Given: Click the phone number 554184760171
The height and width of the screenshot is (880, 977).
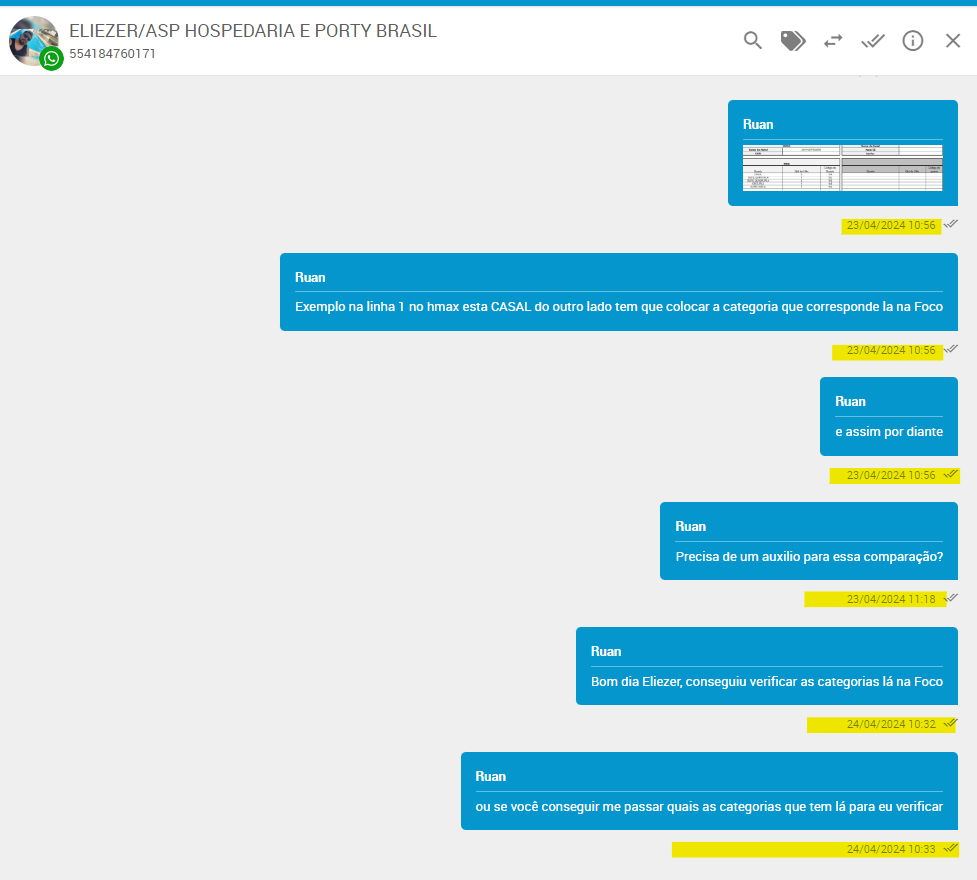Looking at the screenshot, I should pyautogui.click(x=112, y=54).
